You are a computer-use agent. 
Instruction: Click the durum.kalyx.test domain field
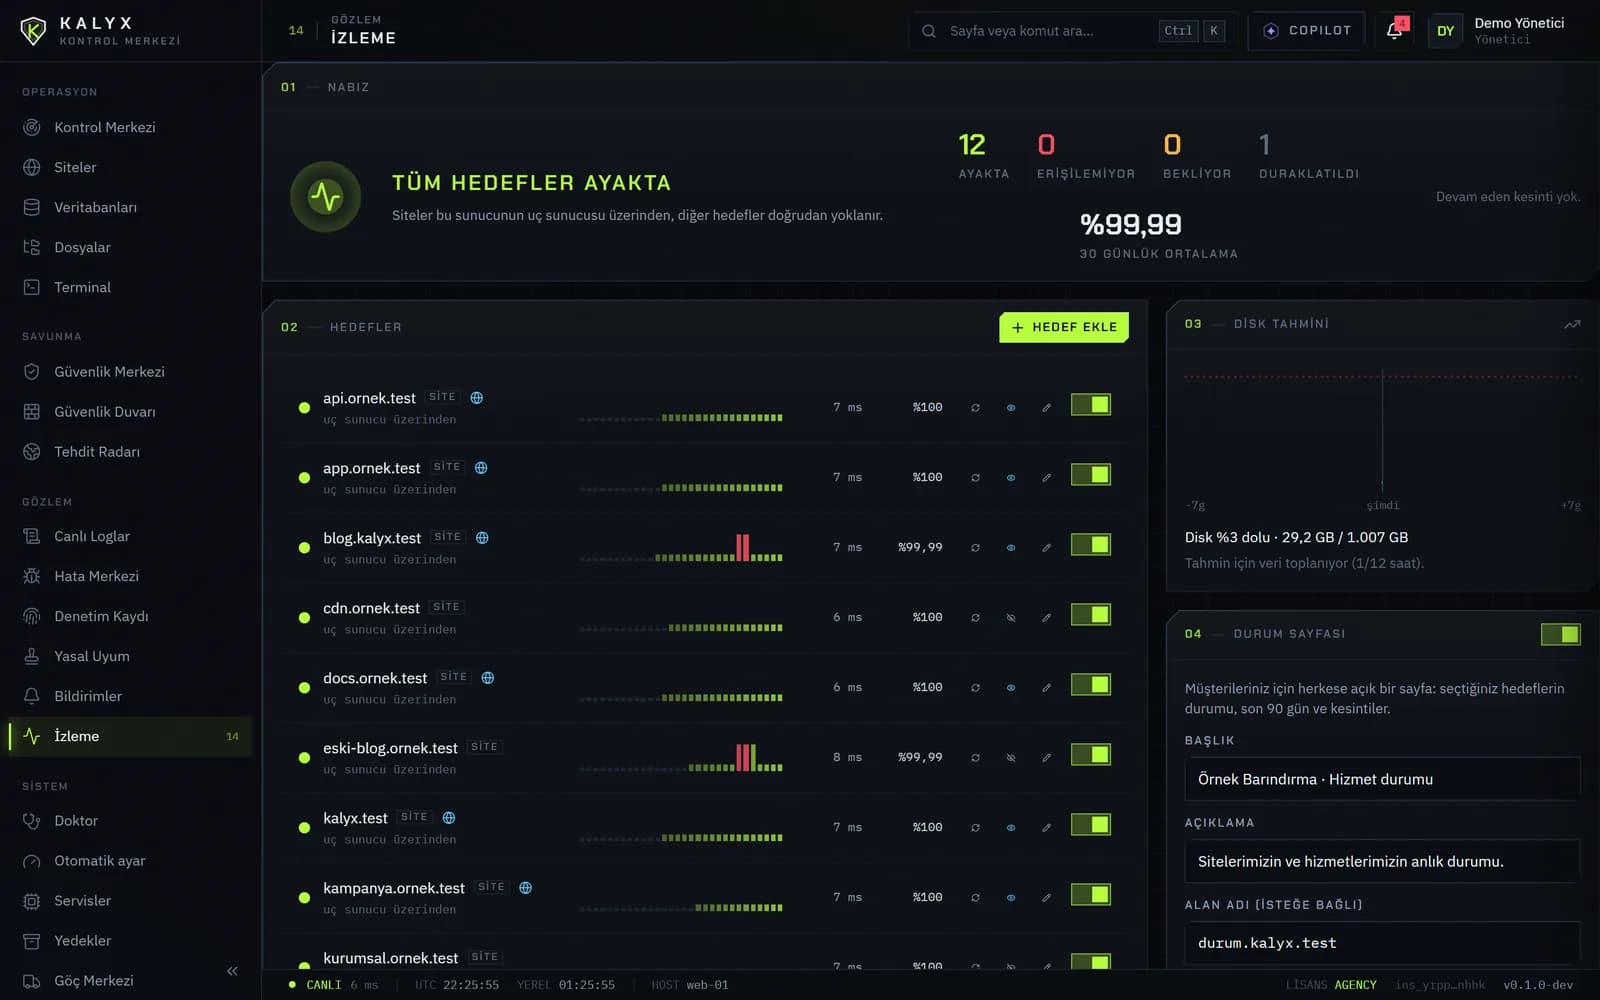click(x=1382, y=943)
